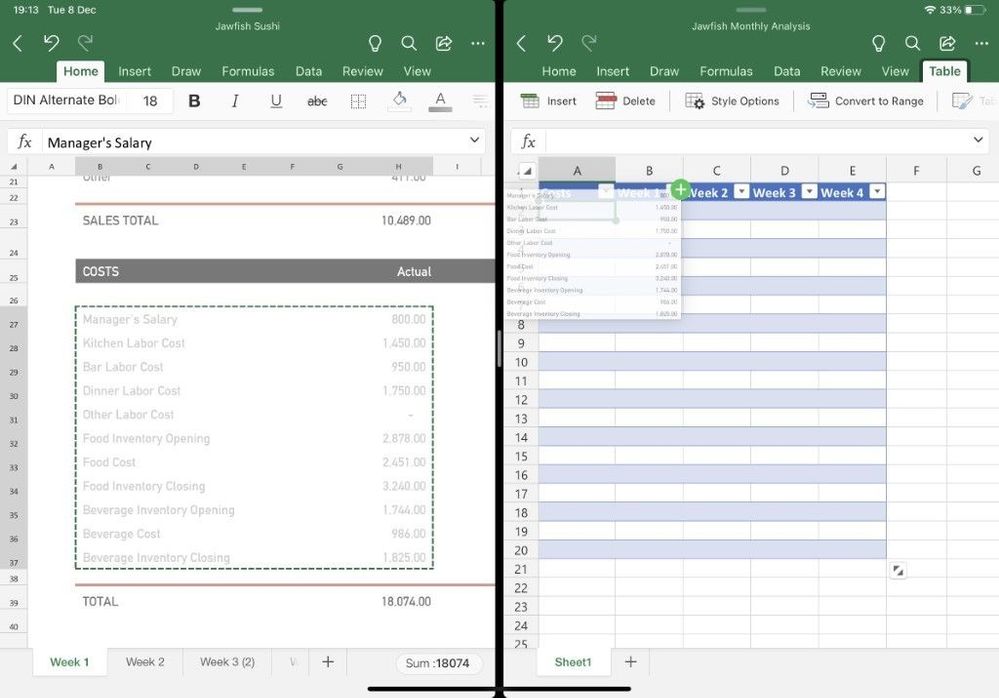999x698 pixels.
Task: Open cell borders tool in left ribbon
Action: [x=358, y=101]
